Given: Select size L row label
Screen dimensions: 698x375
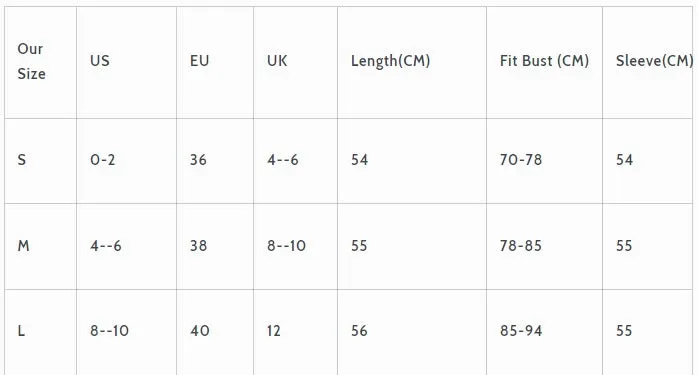Looking at the screenshot, I should coord(41,332).
